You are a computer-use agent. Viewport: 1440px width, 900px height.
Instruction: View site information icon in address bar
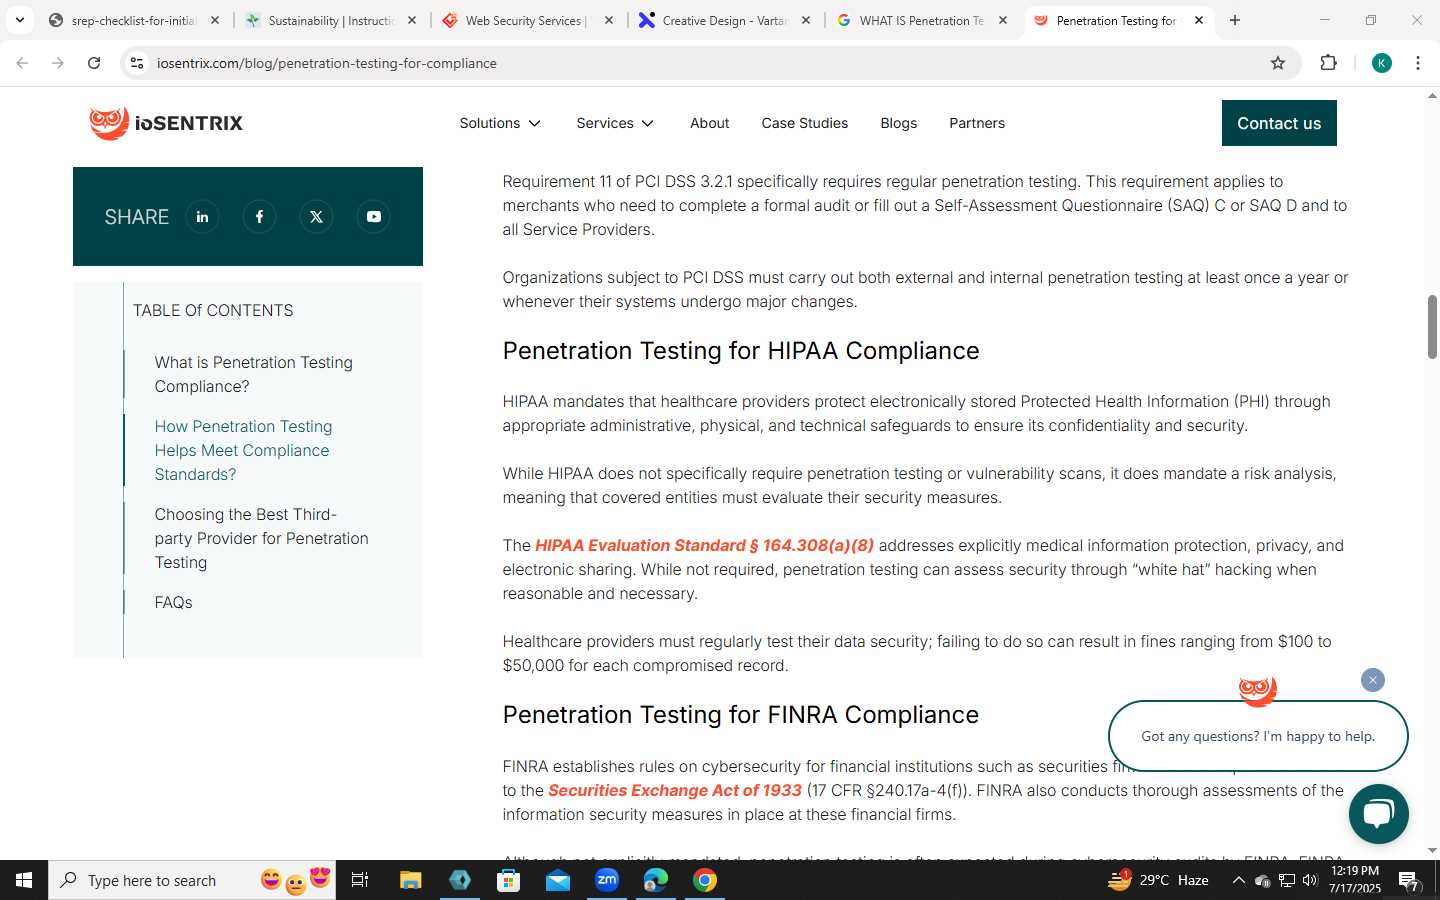click(x=137, y=63)
